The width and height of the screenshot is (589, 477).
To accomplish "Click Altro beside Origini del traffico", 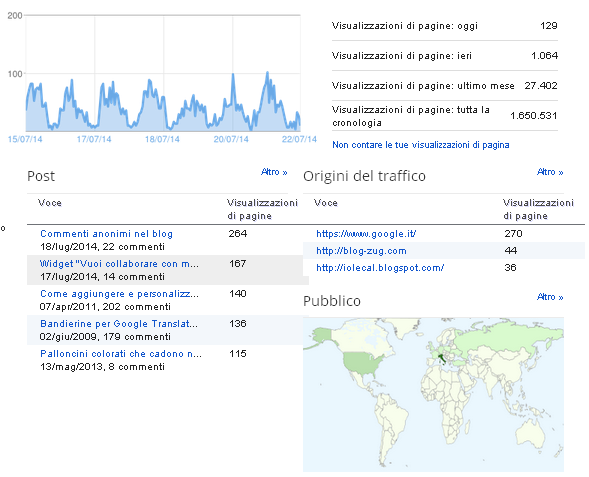I will (x=550, y=172).
